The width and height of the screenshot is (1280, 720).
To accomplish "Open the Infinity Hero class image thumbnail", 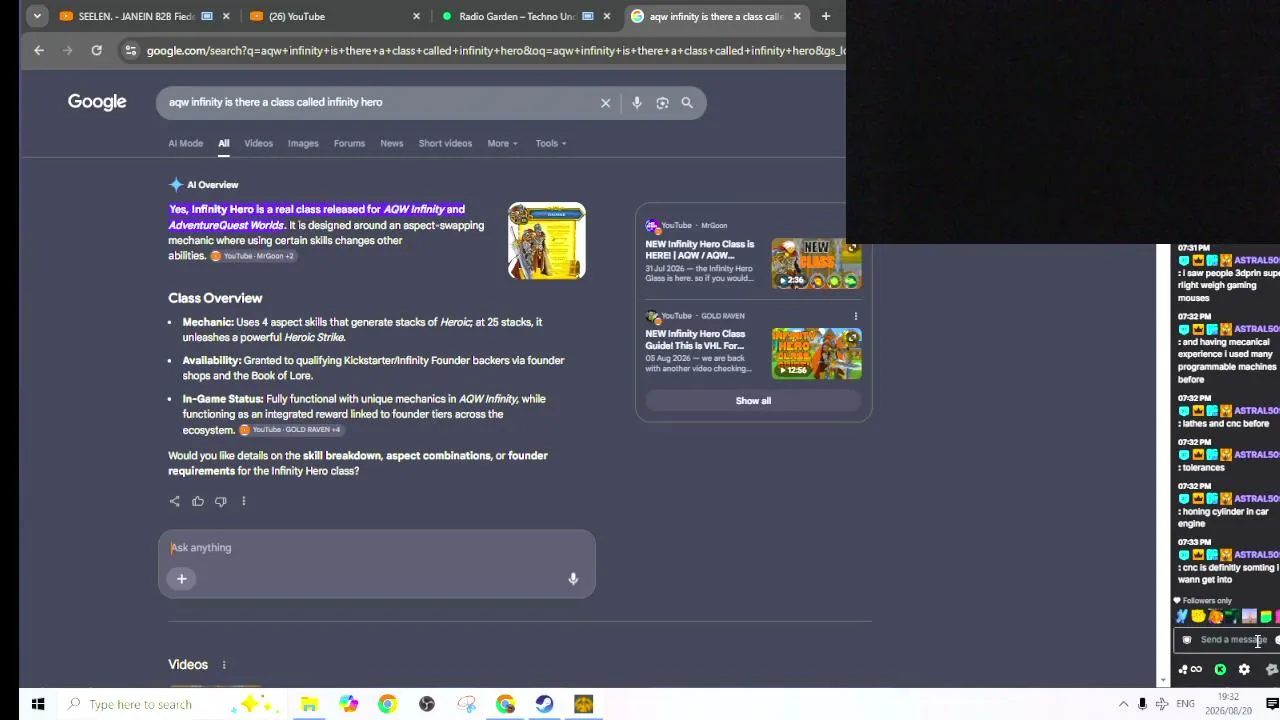I will 547,241.
